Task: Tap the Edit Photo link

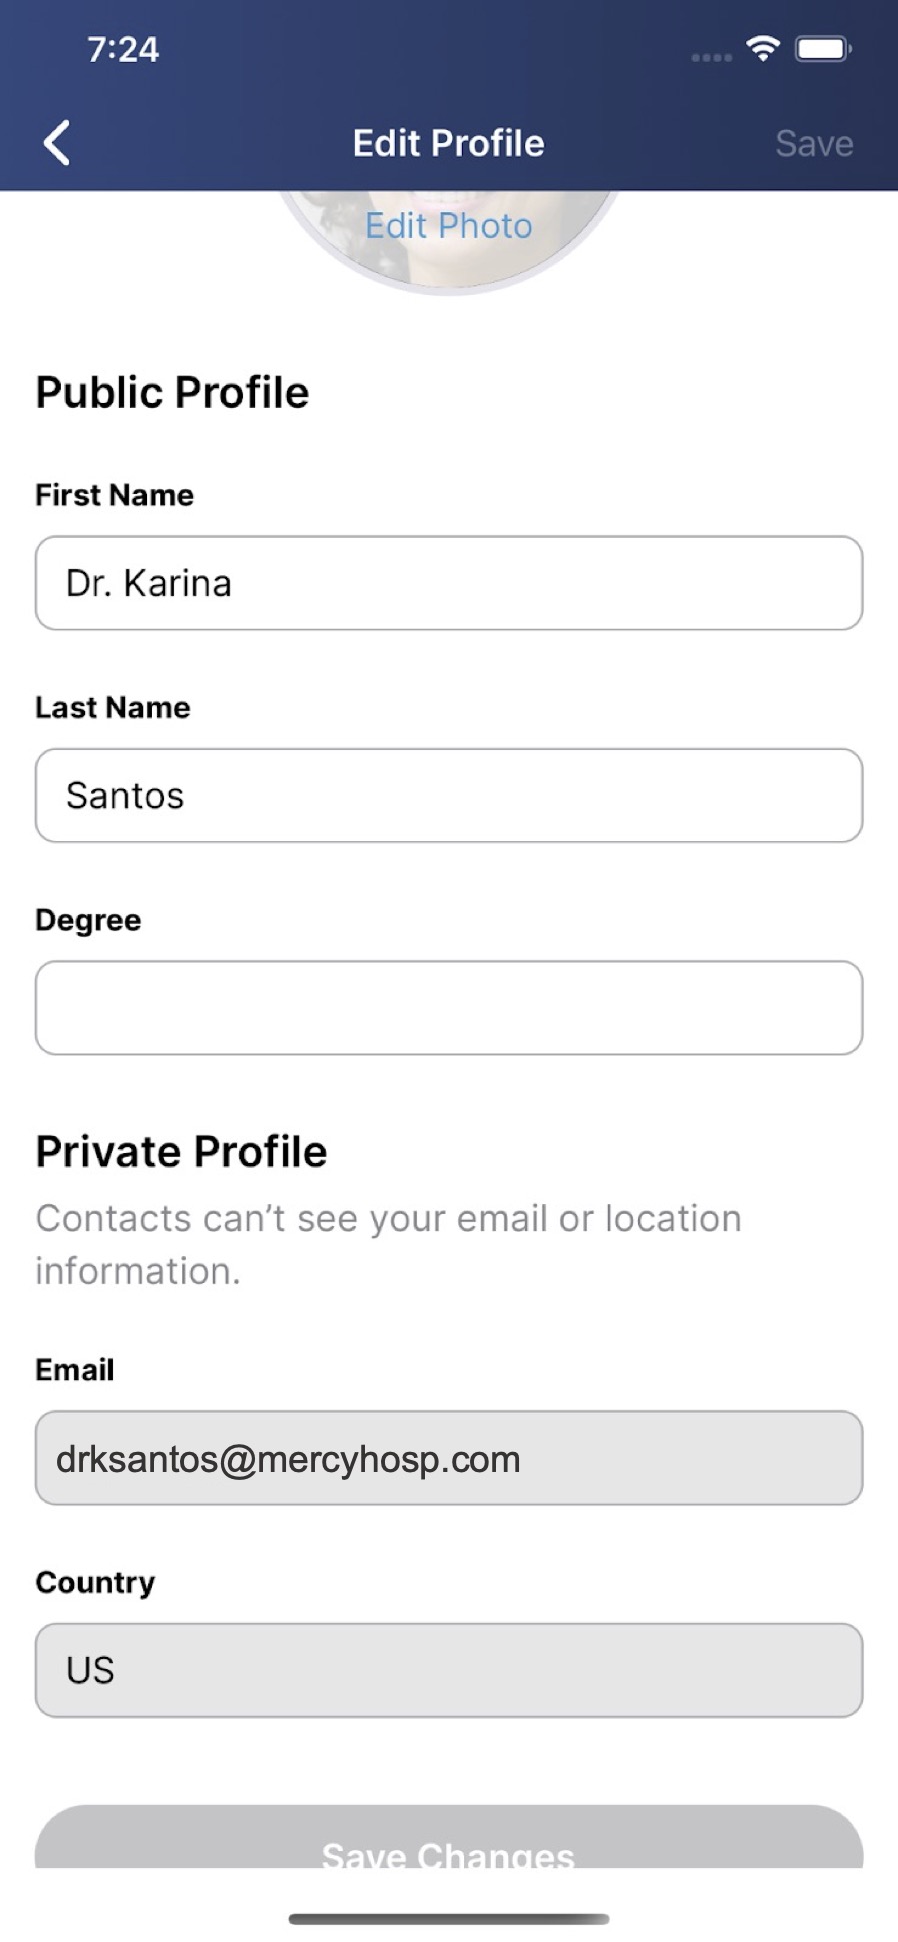Action: pyautogui.click(x=448, y=226)
